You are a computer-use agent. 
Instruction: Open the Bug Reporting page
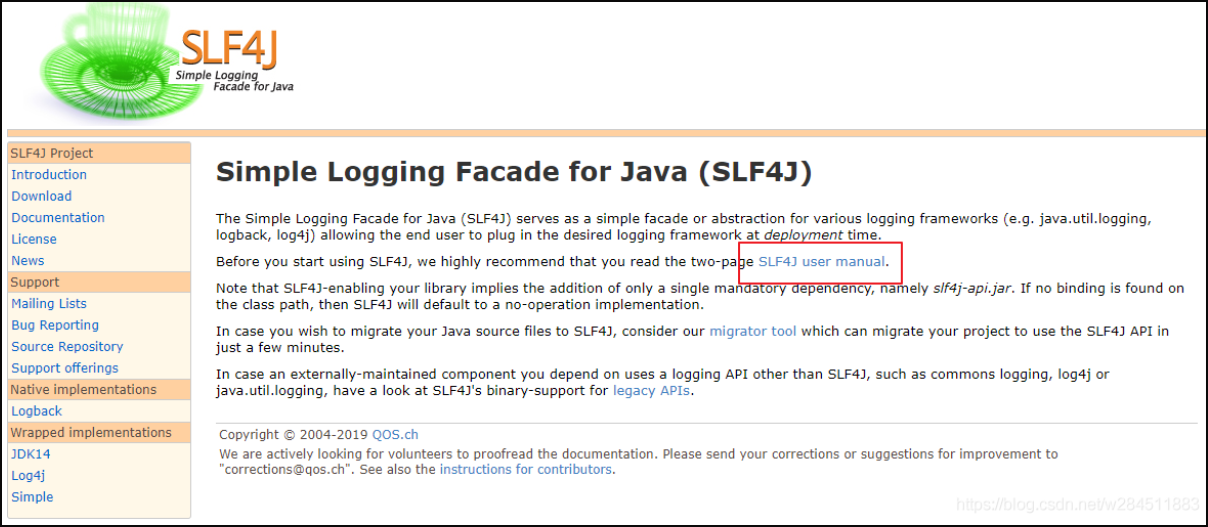[55, 325]
